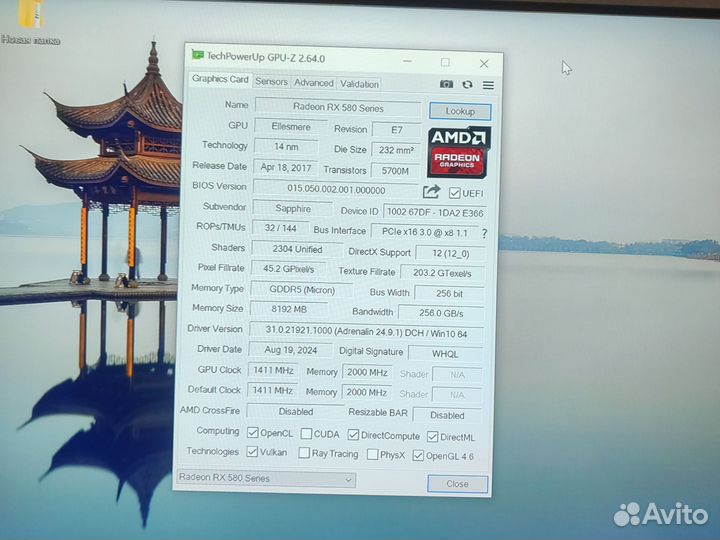Screen dimensions: 720x540
Task: Click the ROPs/TMUs field 32 / 144
Action: tap(280, 228)
